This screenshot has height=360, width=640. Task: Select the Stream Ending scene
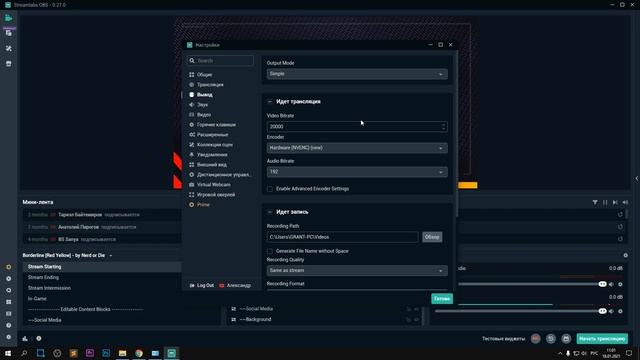pyautogui.click(x=43, y=277)
